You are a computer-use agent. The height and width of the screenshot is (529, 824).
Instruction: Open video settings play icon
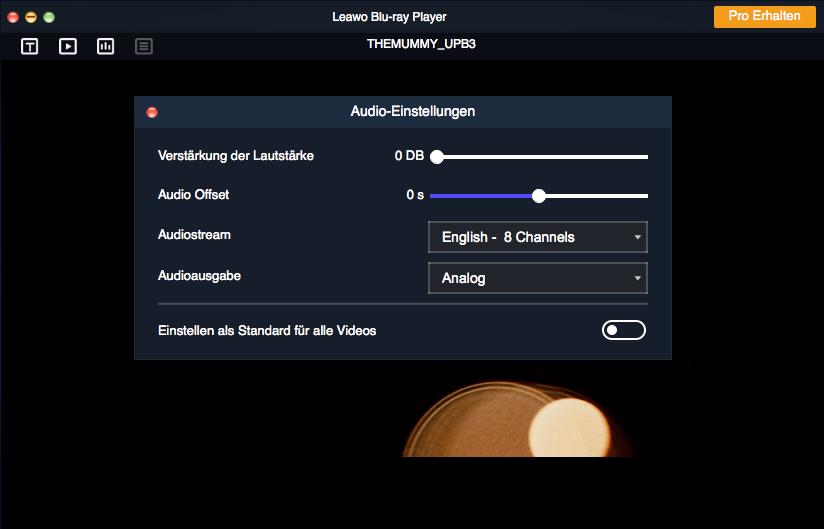pos(68,46)
